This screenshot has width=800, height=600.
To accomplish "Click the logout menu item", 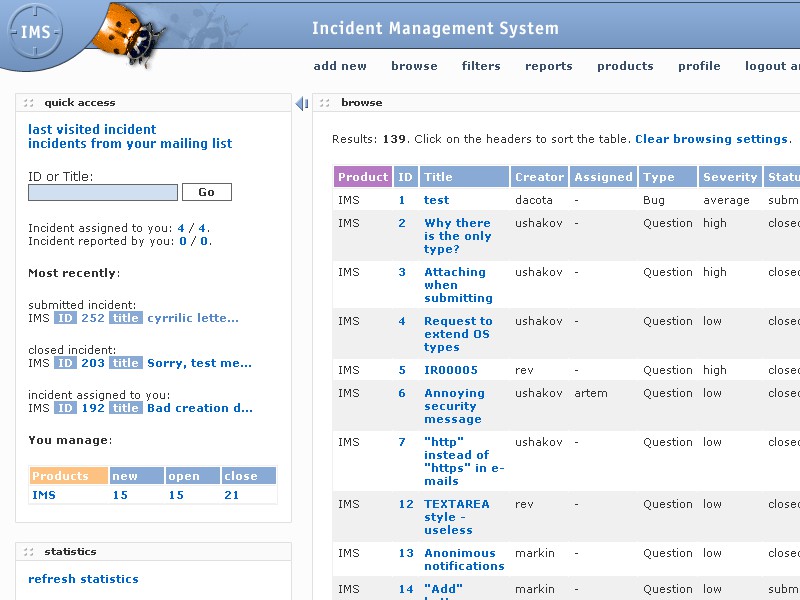I will coord(772,66).
